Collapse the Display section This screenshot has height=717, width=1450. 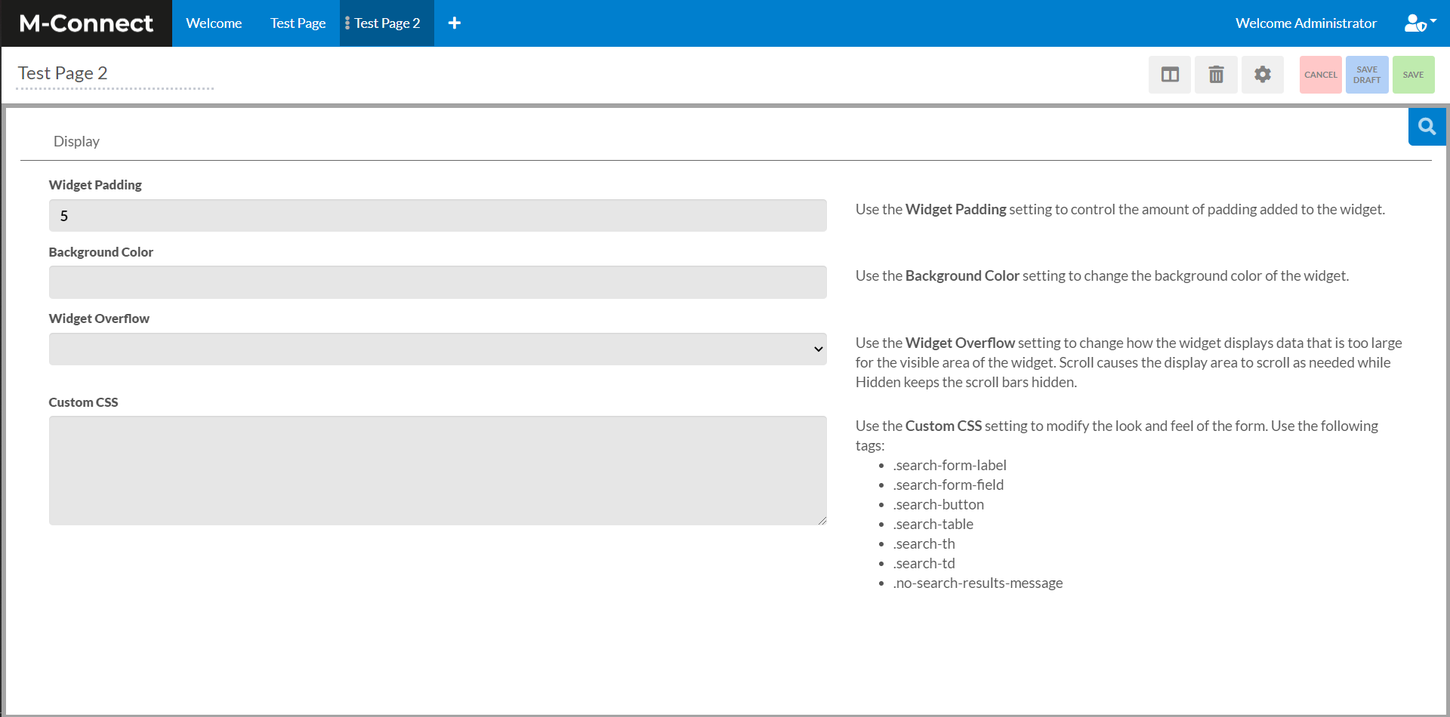[76, 141]
